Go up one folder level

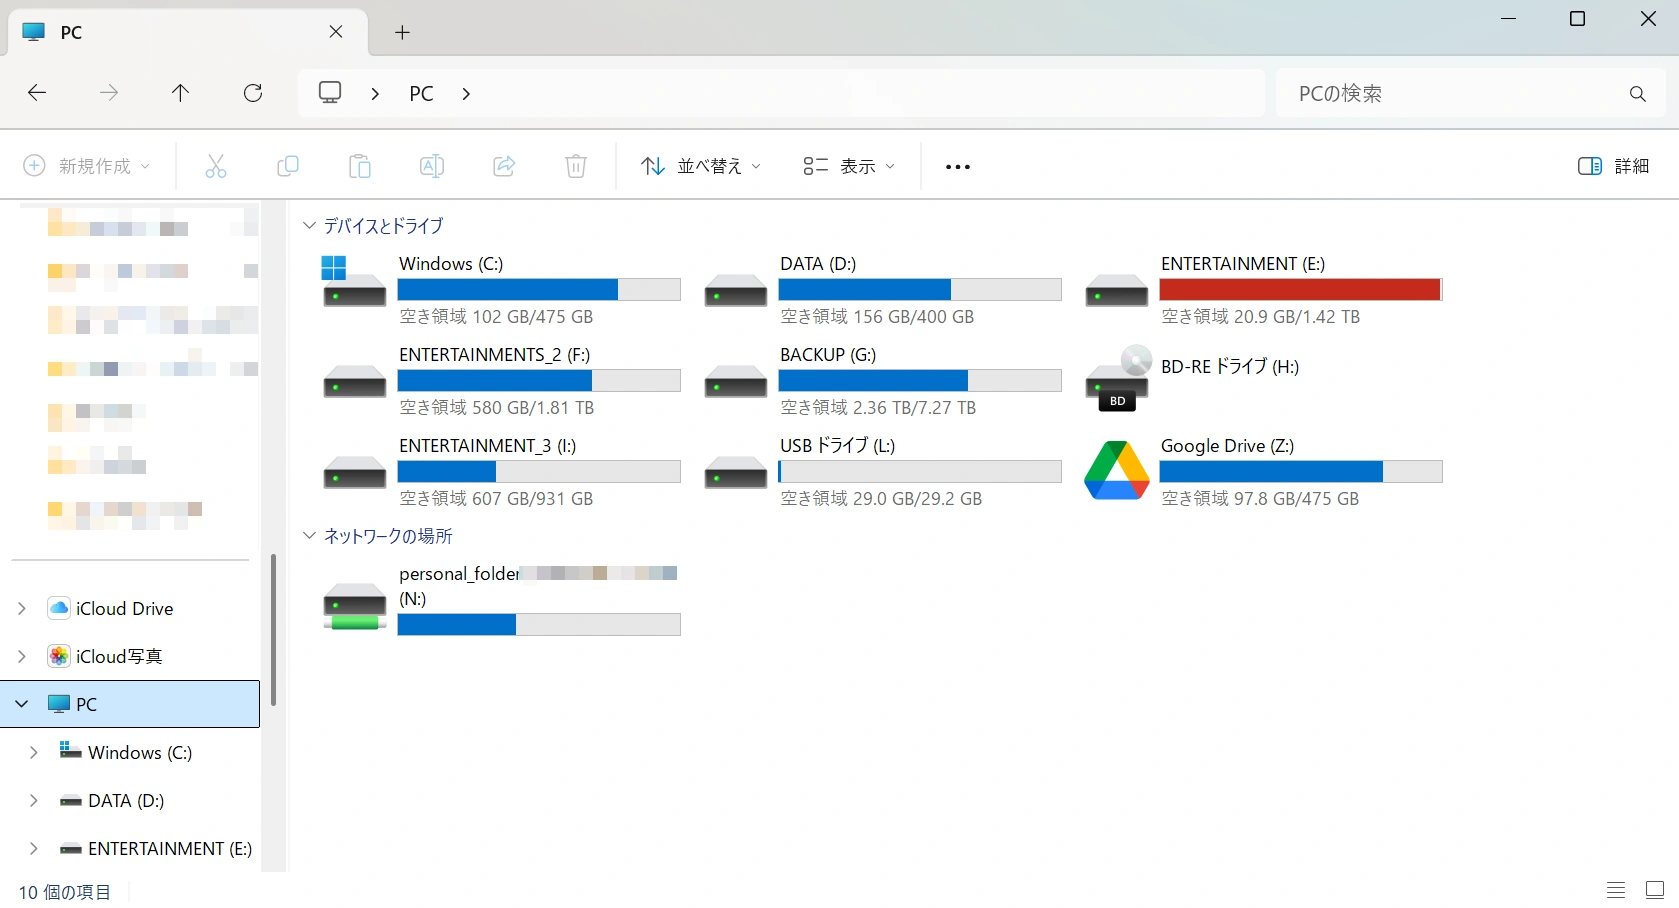[x=180, y=93]
